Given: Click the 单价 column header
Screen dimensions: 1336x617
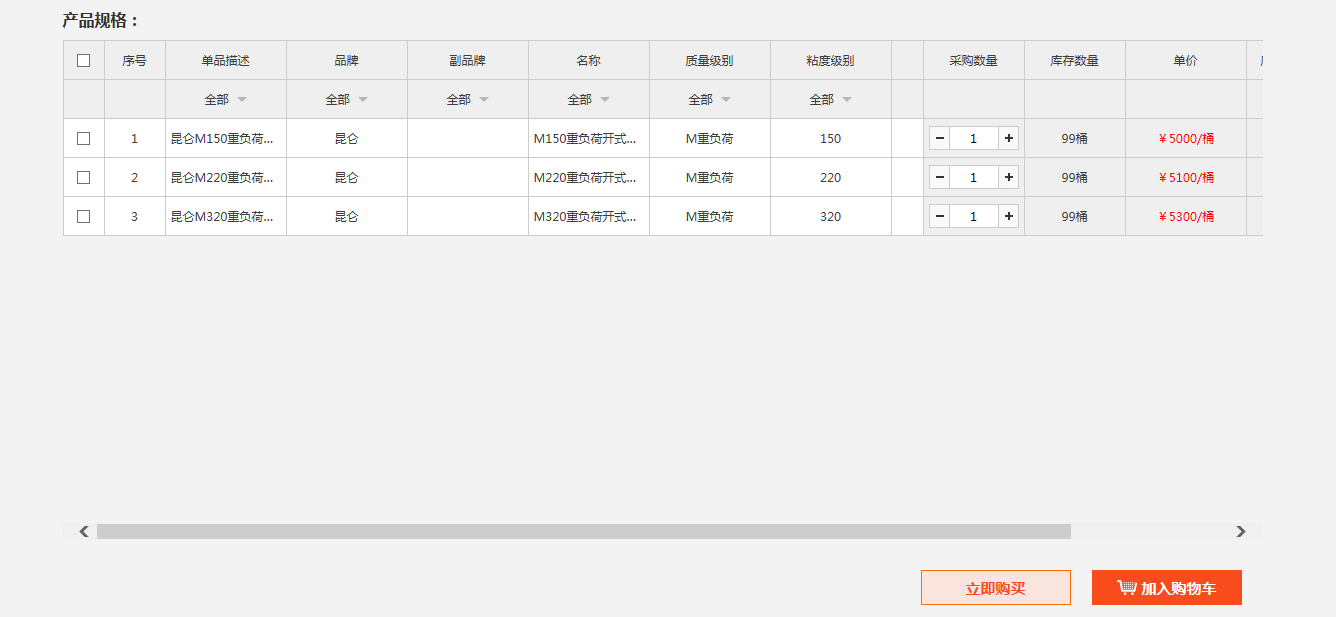Looking at the screenshot, I should 1186,60.
